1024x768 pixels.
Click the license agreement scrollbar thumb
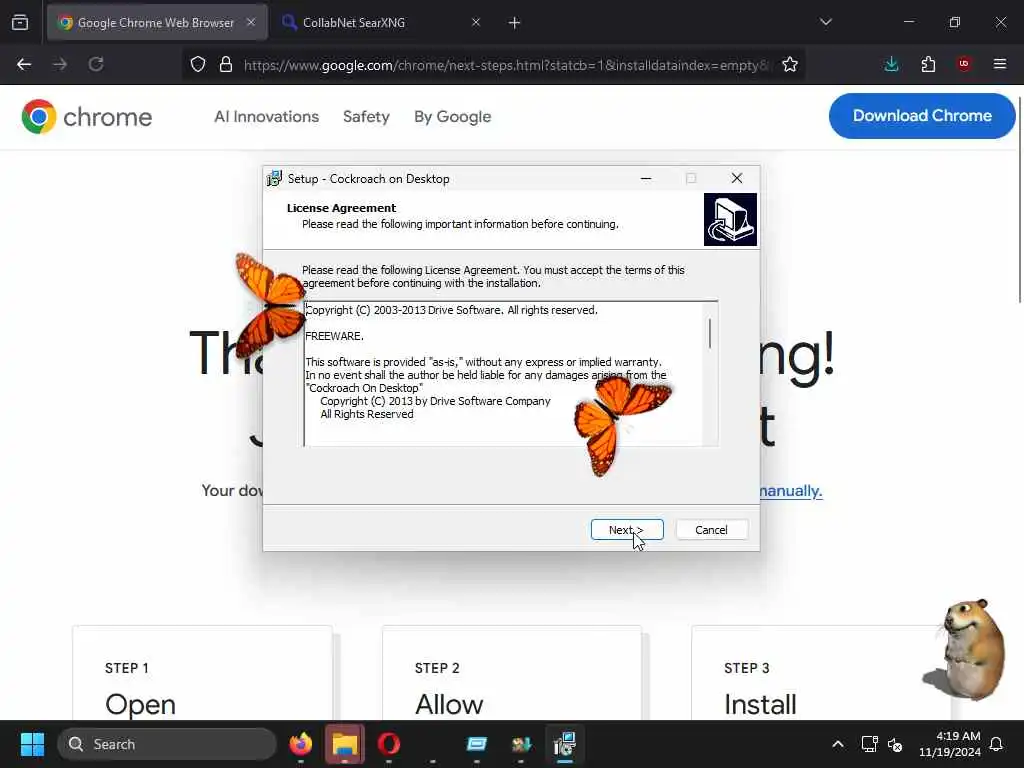tap(710, 333)
